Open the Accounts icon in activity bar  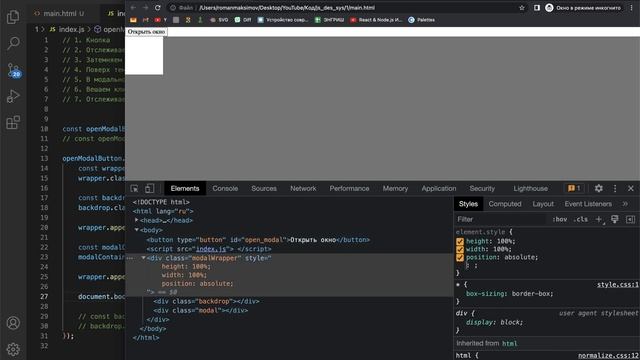tap(13, 323)
